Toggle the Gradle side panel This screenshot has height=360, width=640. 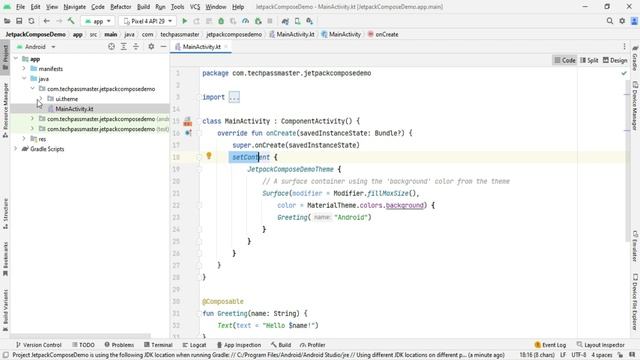click(635, 58)
